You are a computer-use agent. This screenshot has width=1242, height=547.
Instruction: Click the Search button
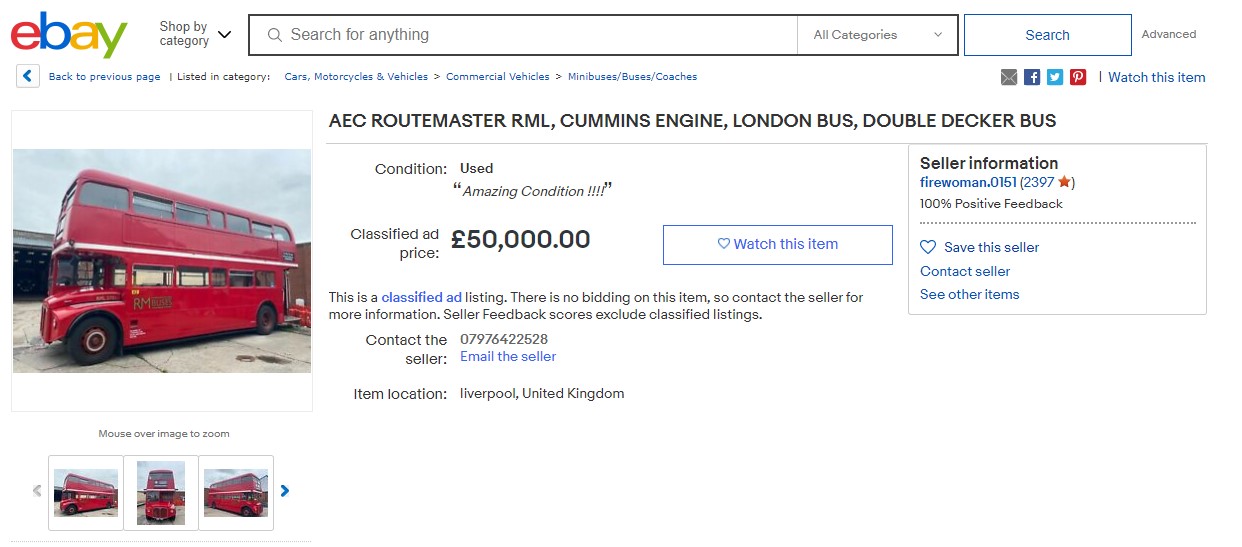point(1047,35)
